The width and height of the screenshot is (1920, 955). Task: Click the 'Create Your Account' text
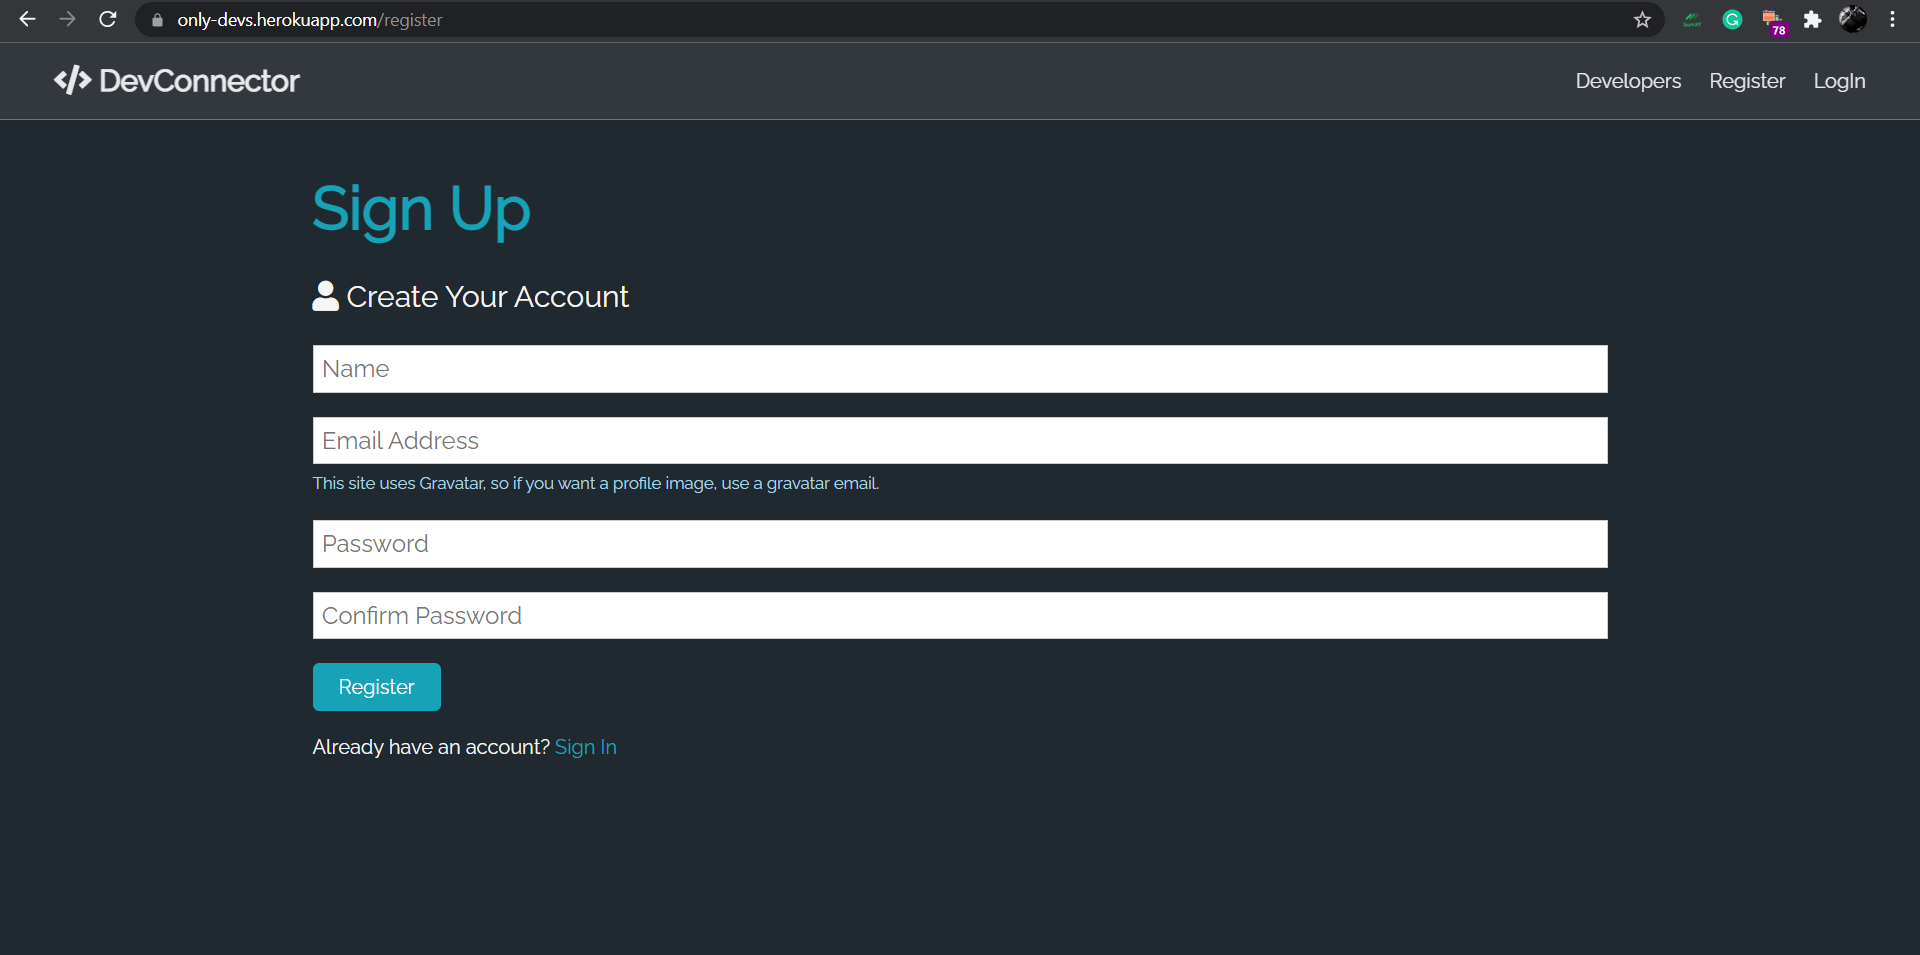point(488,297)
